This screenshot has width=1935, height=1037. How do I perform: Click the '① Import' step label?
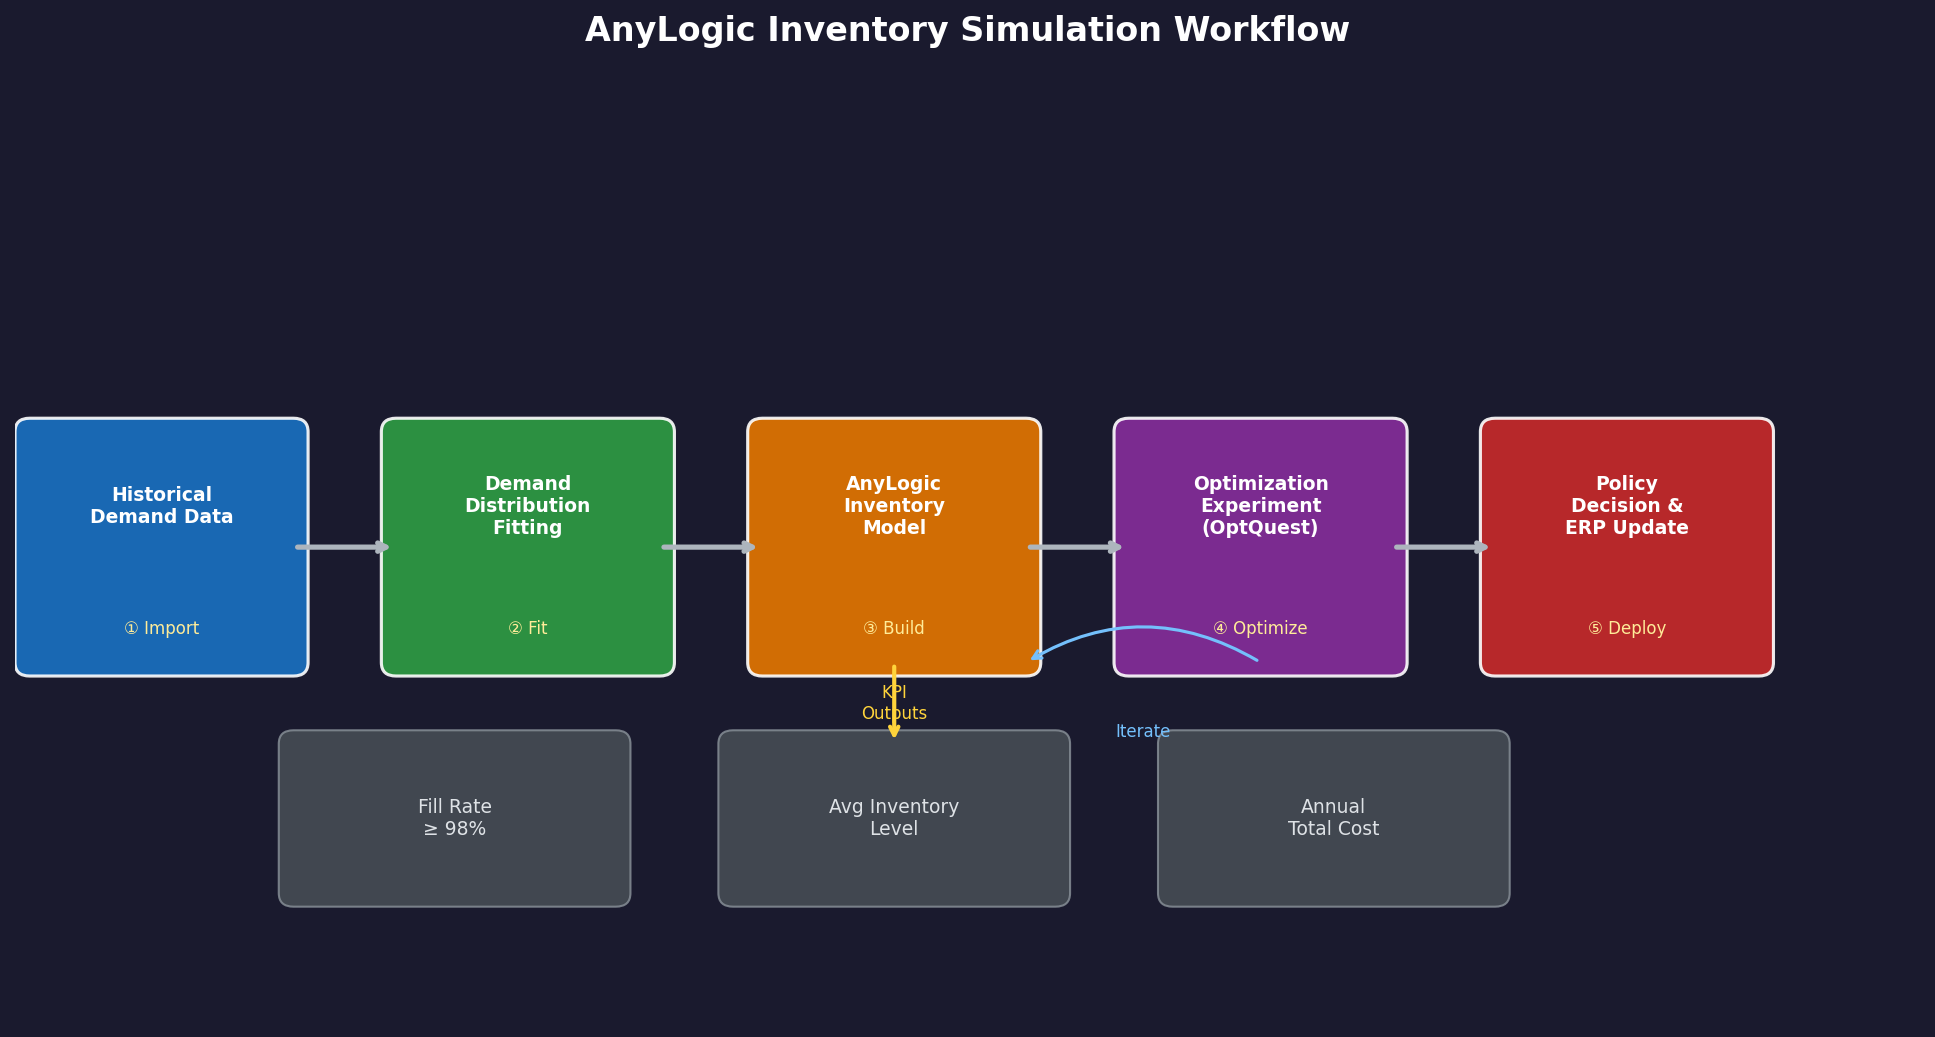pyautogui.click(x=162, y=629)
